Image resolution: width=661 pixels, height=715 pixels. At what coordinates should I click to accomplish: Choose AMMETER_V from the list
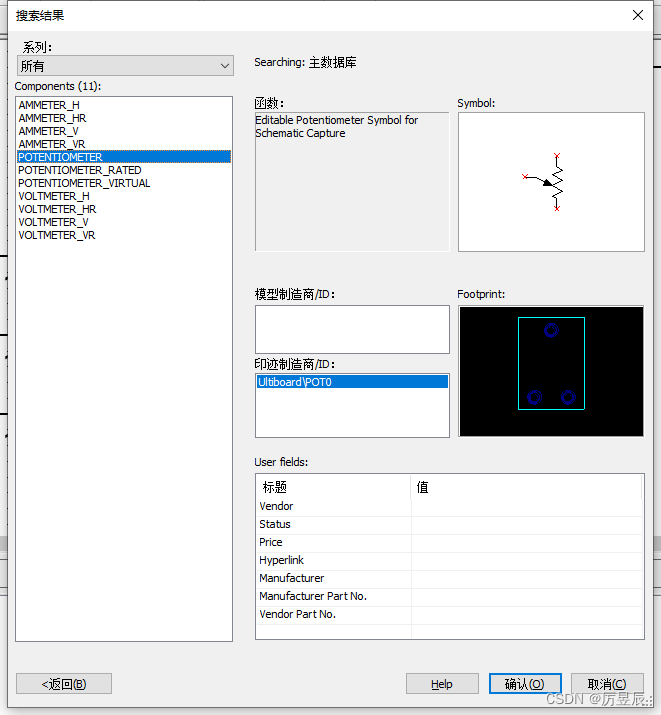(x=48, y=131)
